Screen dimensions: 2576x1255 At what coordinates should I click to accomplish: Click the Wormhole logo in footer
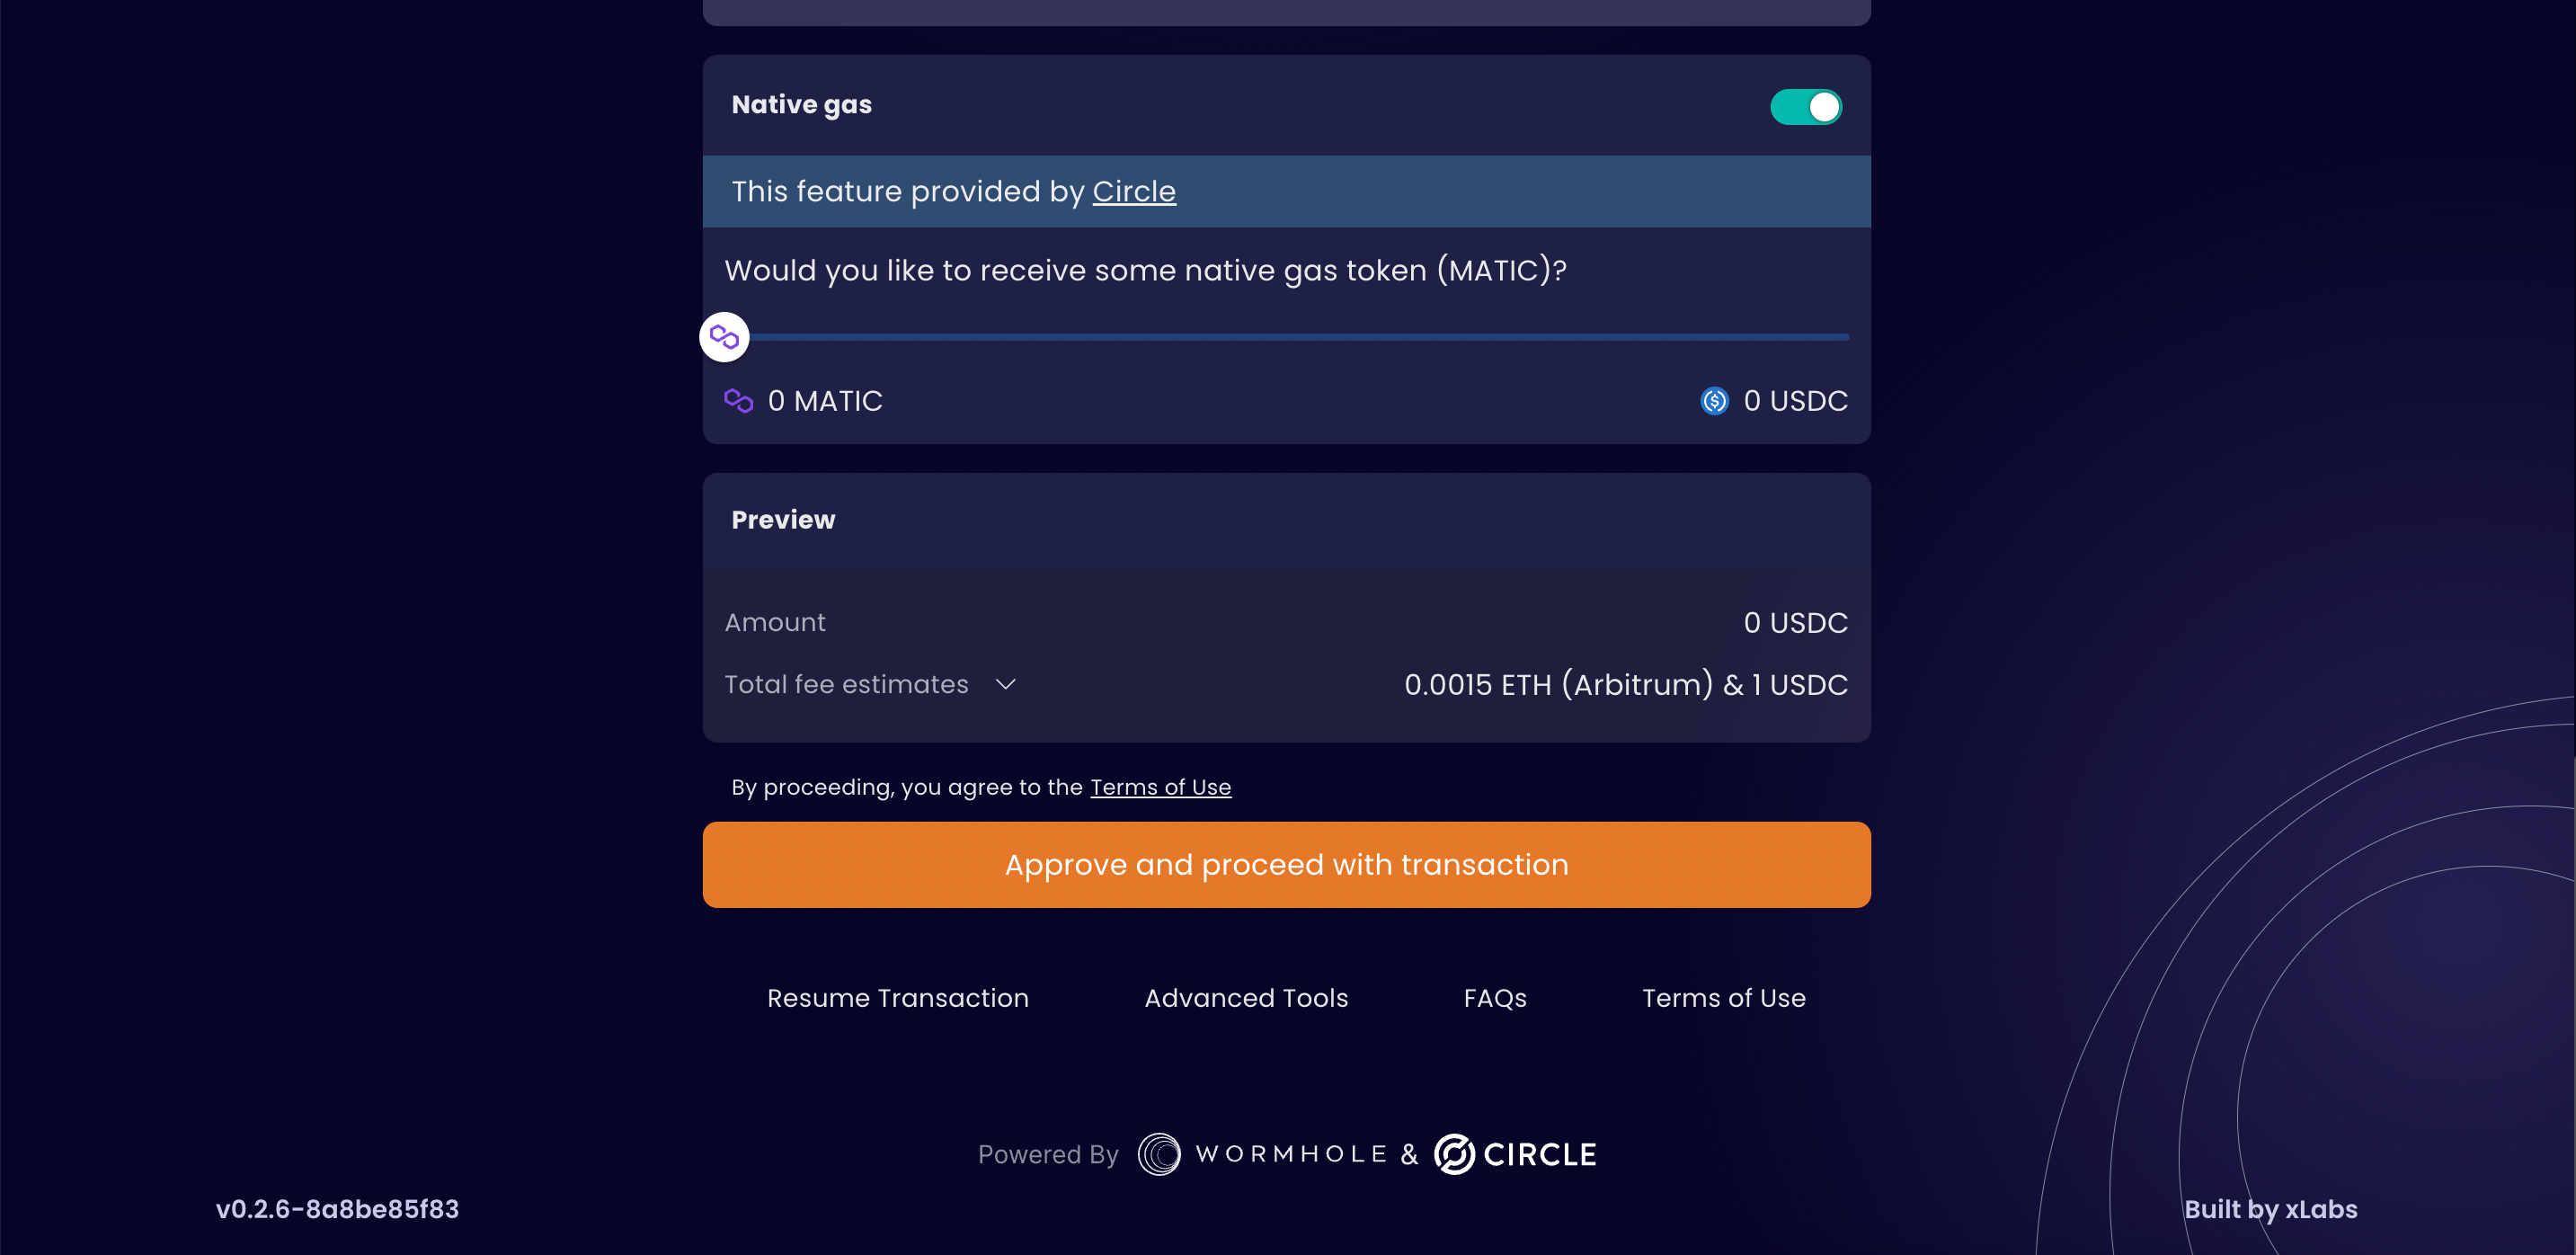coord(1262,1154)
